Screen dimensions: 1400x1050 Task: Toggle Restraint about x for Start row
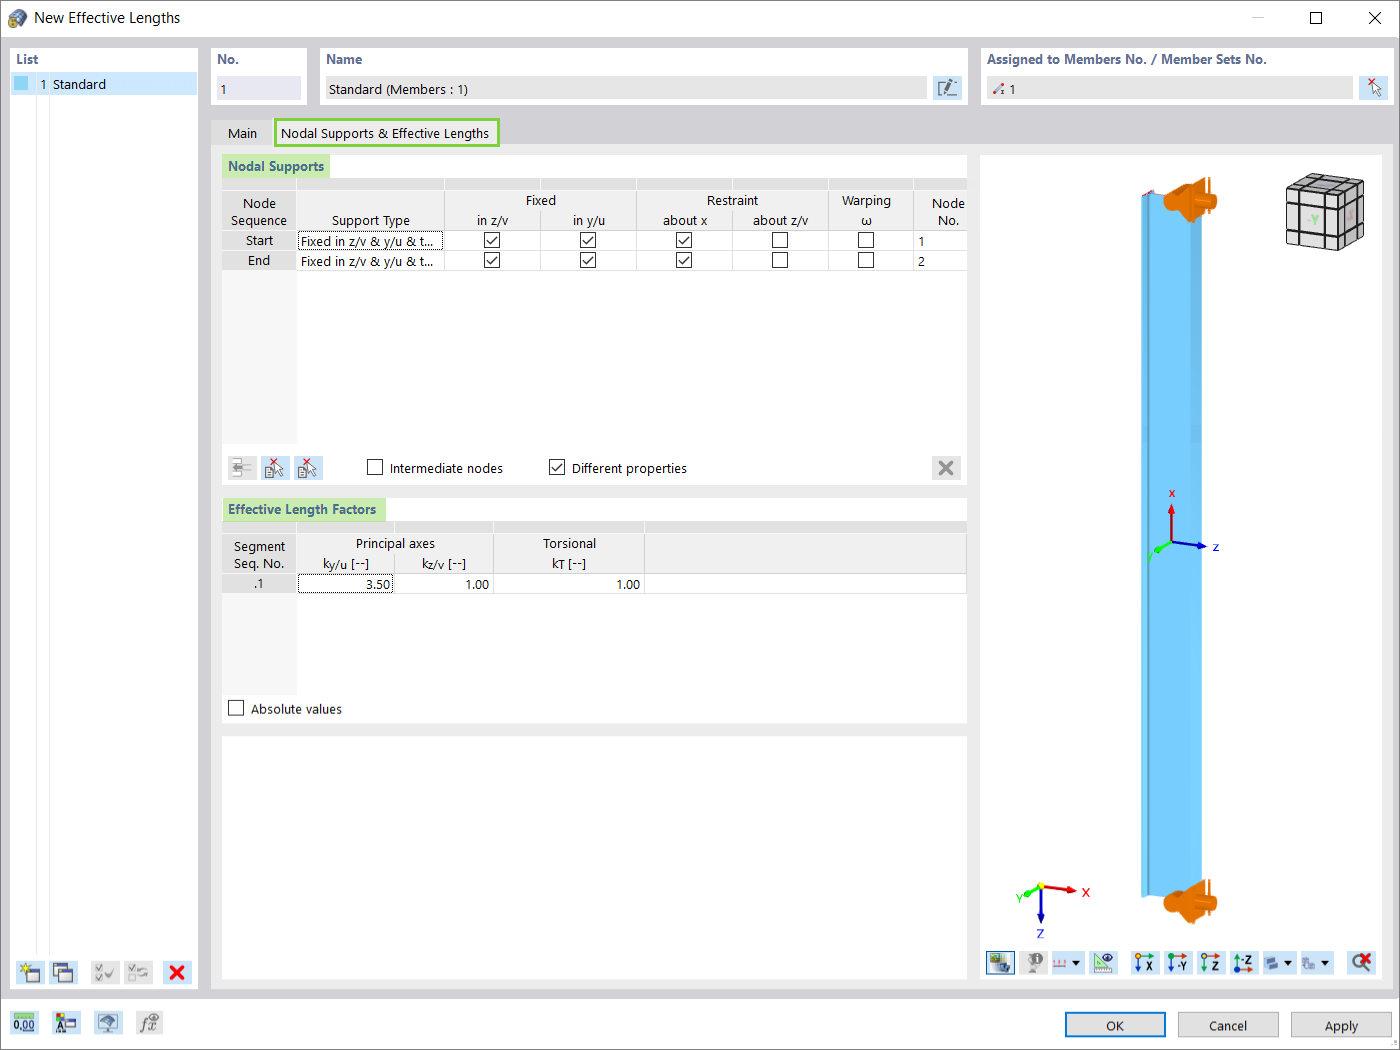(x=684, y=240)
